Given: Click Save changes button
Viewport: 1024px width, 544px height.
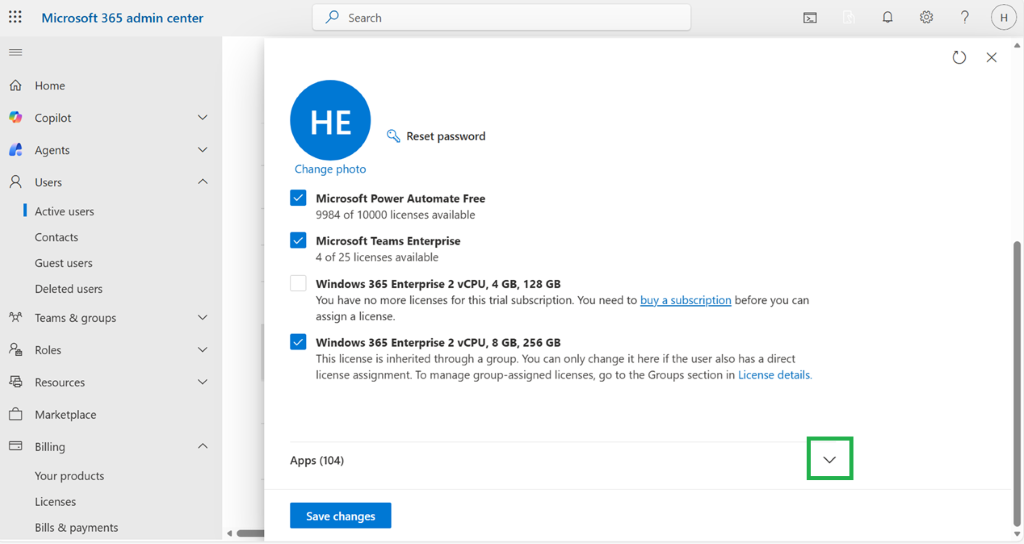Looking at the screenshot, I should pos(340,515).
